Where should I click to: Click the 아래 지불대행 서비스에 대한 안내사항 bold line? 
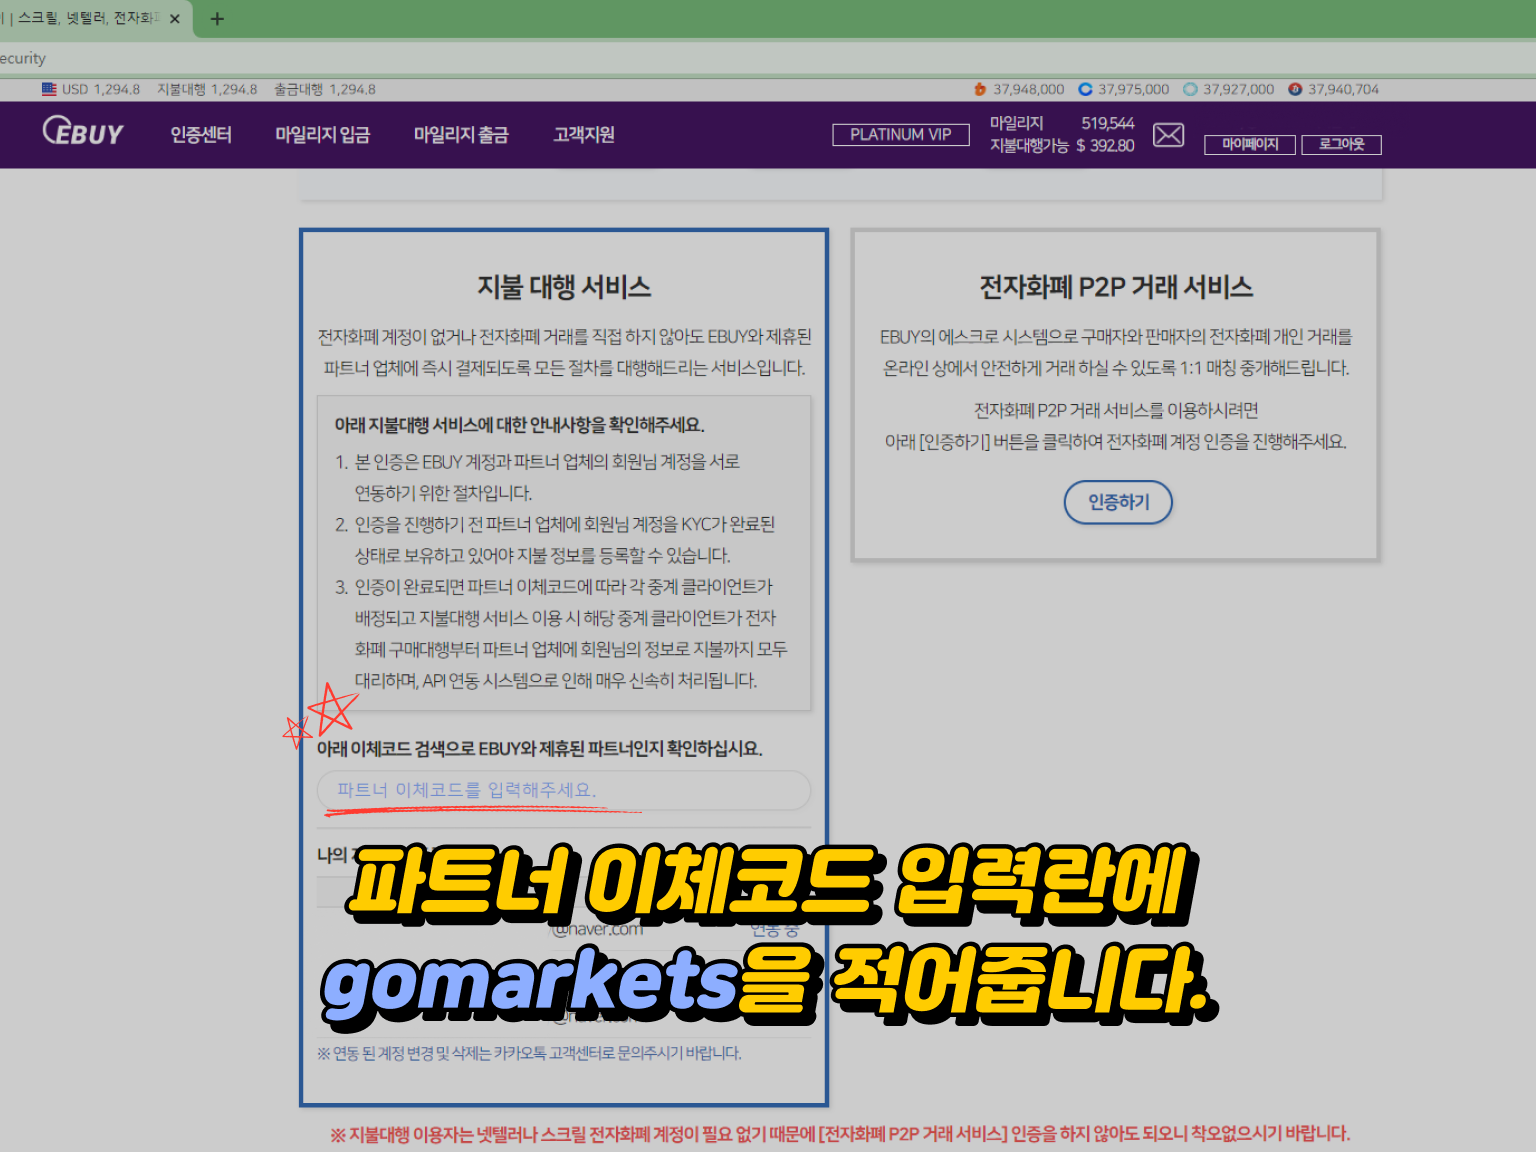click(520, 425)
